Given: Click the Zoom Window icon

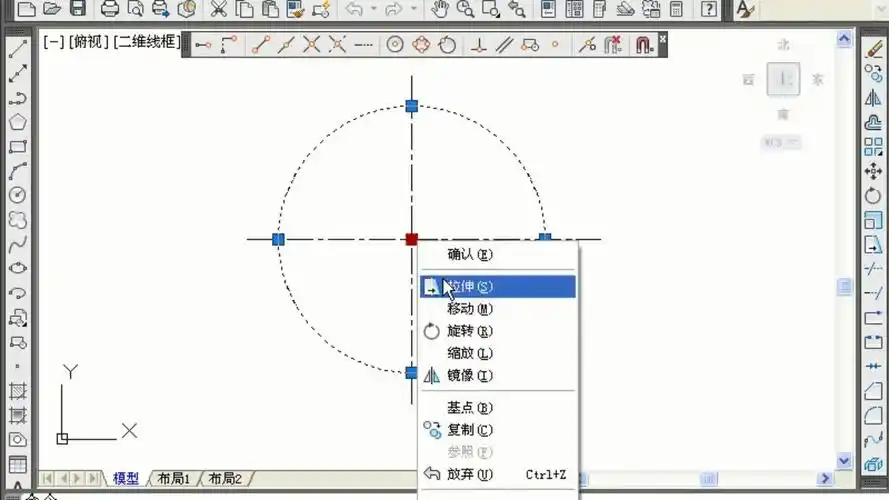Looking at the screenshot, I should (x=490, y=9).
